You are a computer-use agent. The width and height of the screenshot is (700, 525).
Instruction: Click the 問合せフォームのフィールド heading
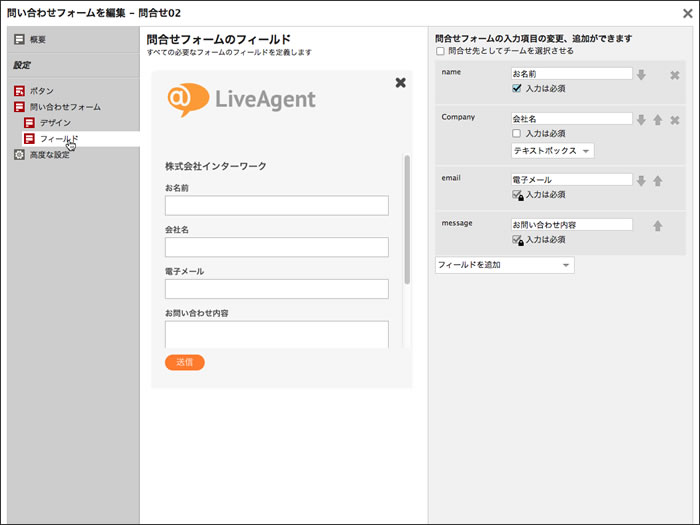pos(219,39)
